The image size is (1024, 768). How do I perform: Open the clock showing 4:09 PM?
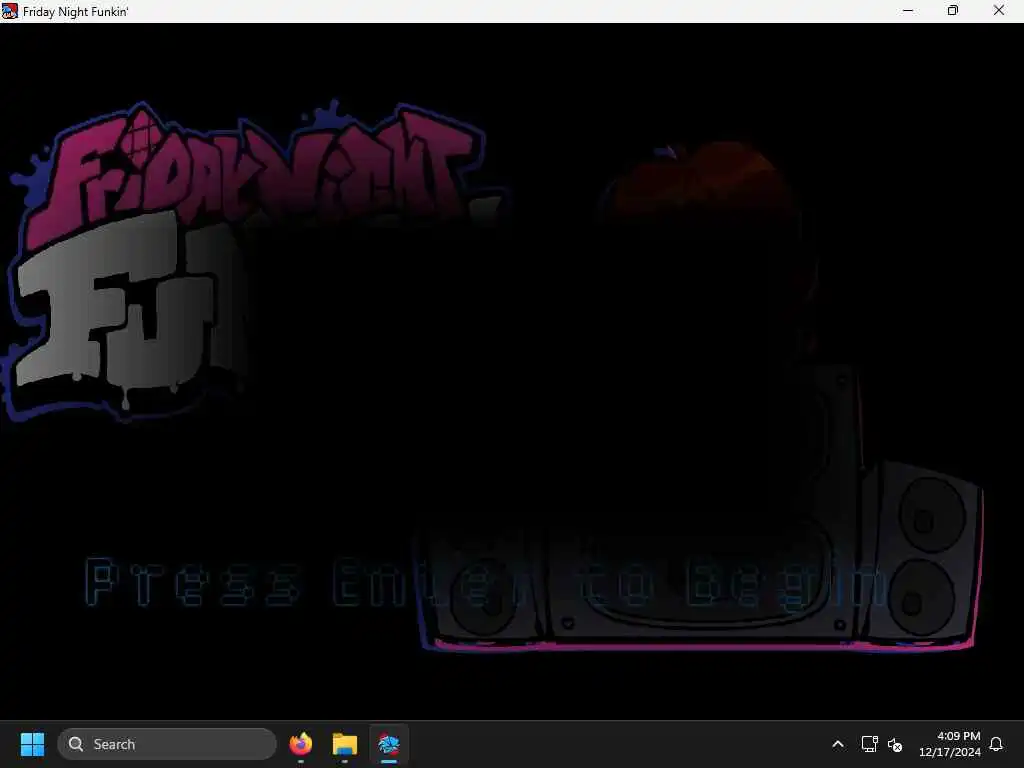tap(950, 744)
